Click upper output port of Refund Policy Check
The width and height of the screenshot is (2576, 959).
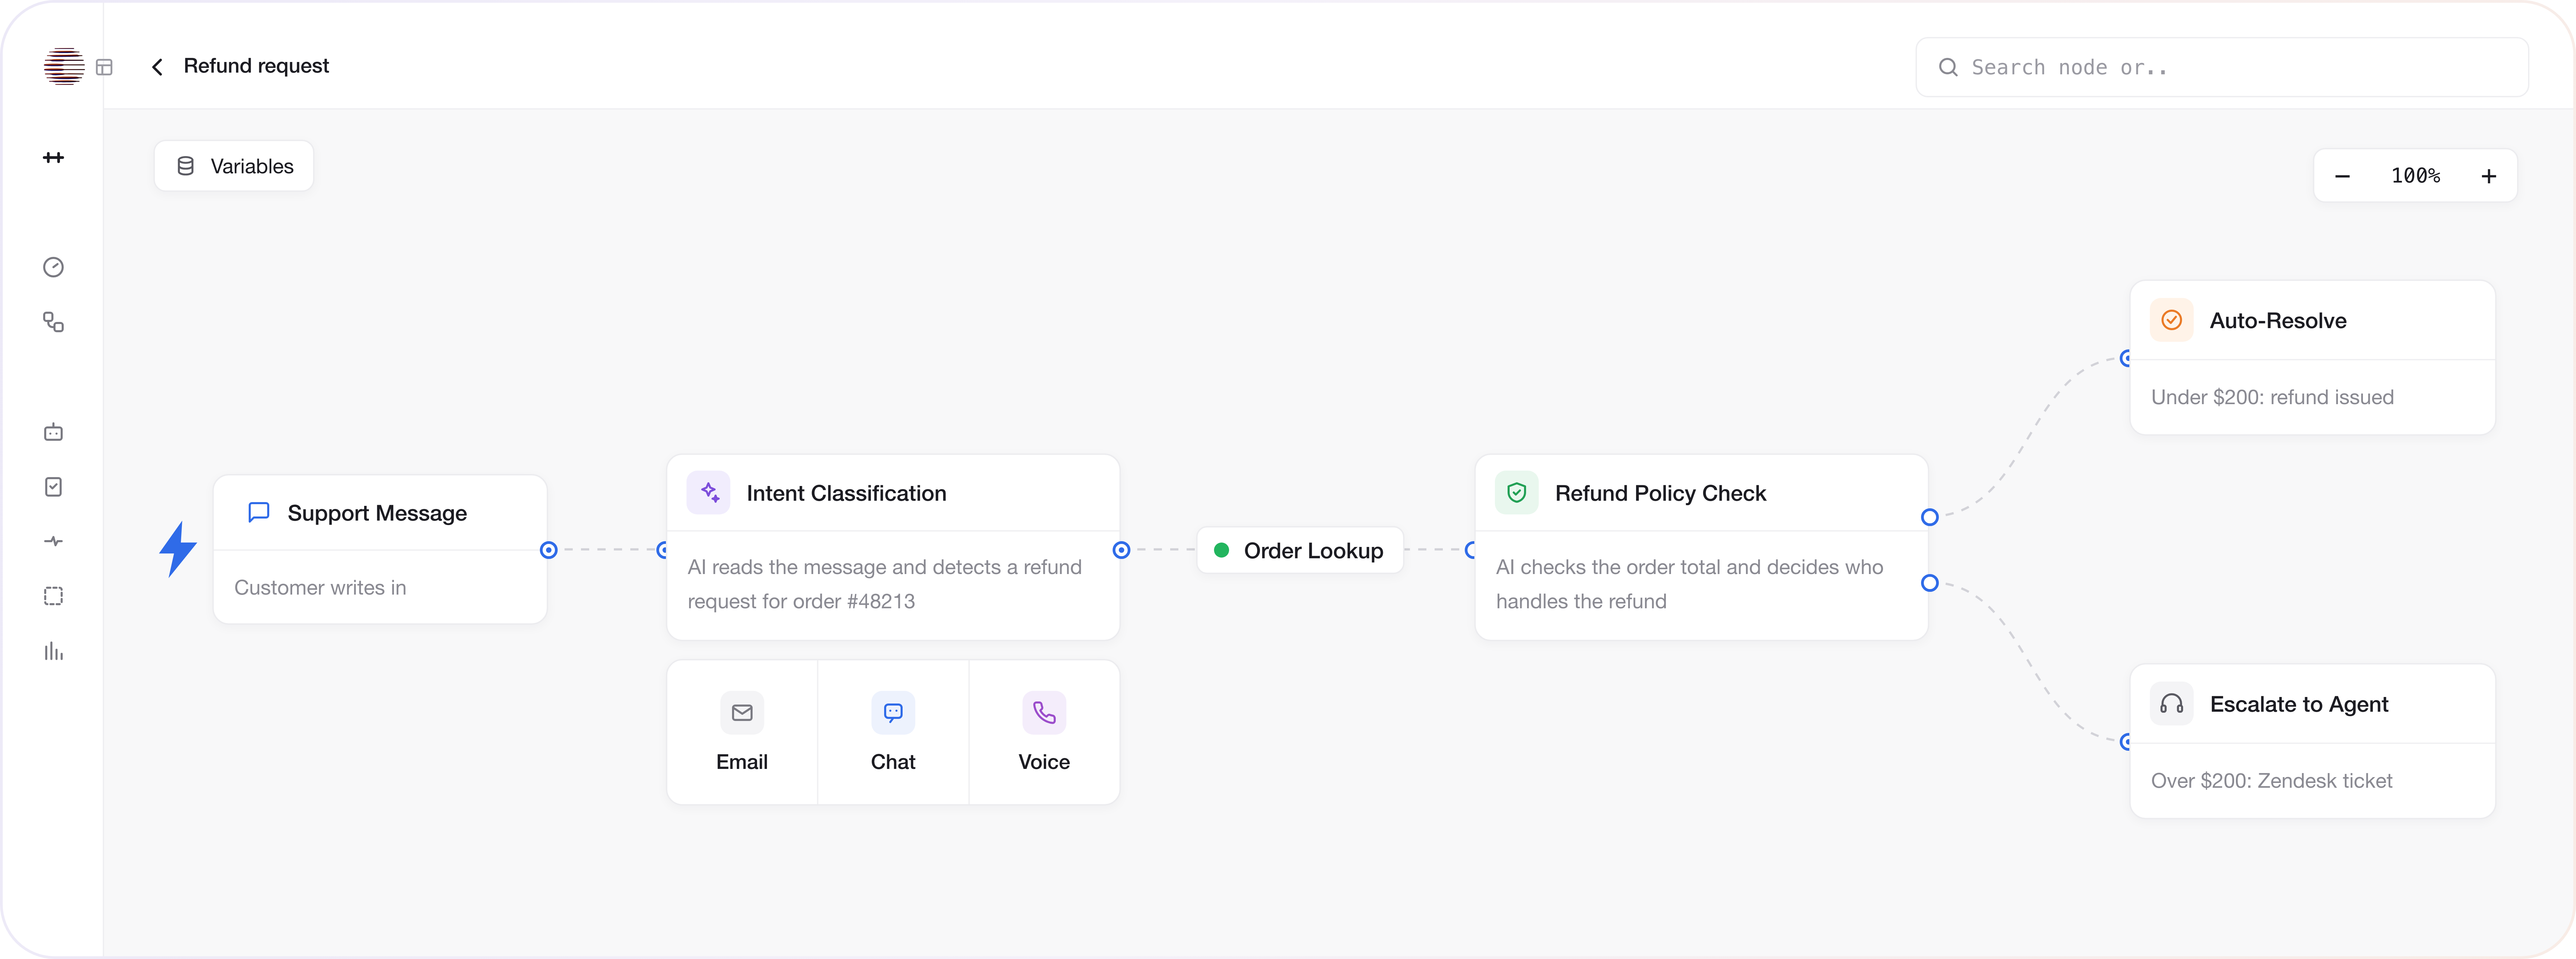(1930, 517)
